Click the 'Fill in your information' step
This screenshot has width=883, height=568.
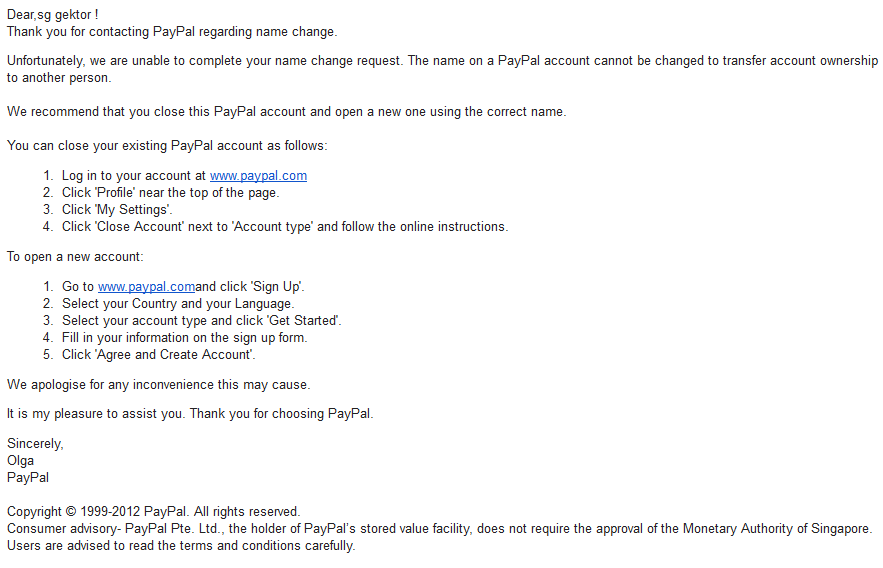point(184,338)
